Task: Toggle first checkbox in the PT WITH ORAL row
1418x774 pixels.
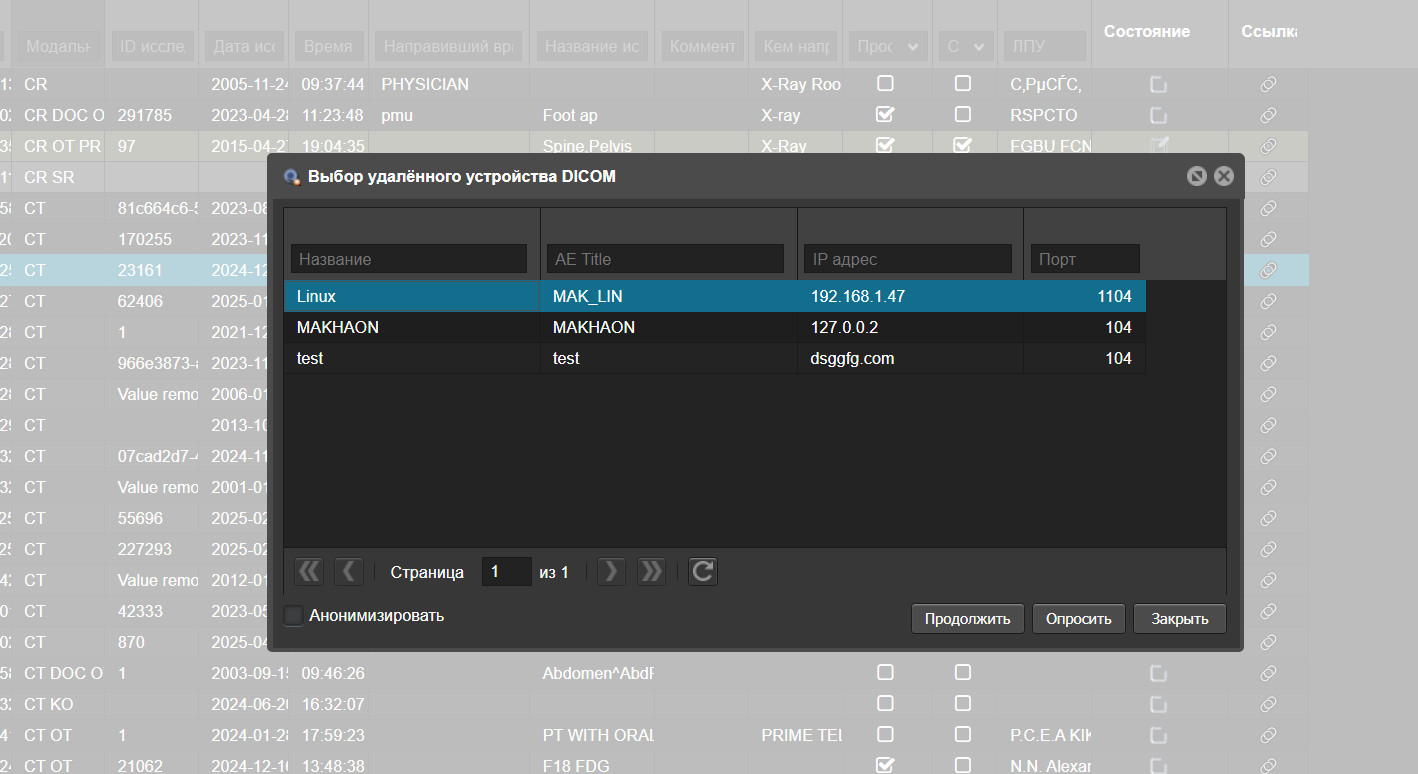Action: point(885,734)
